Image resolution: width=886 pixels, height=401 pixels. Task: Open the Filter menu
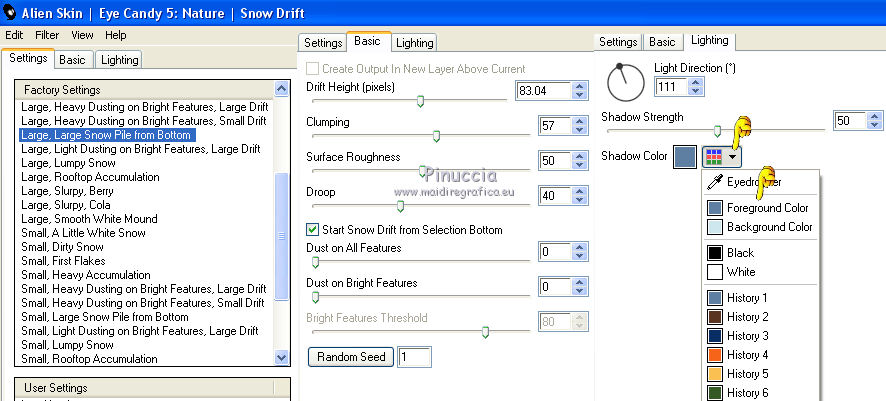[x=47, y=35]
